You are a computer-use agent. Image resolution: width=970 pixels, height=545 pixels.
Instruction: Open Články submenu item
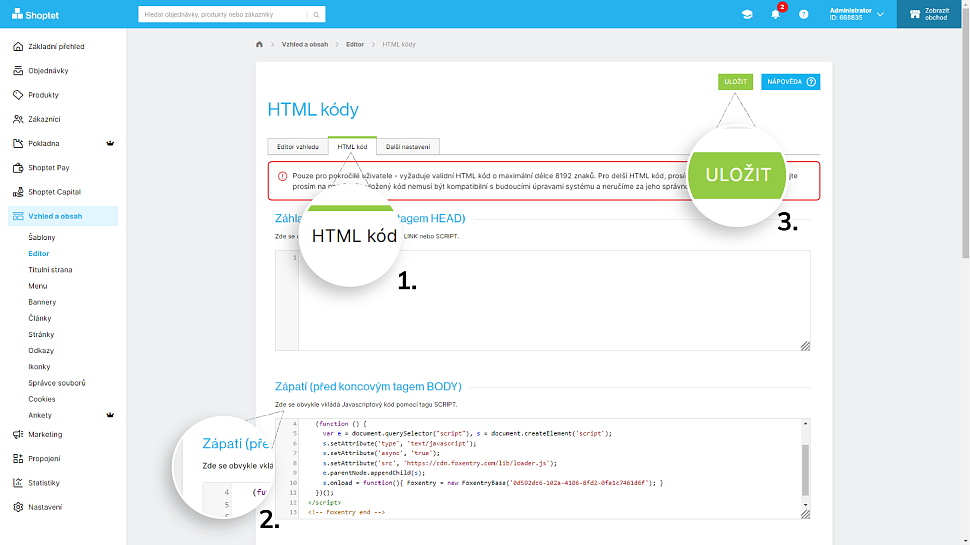click(x=40, y=318)
